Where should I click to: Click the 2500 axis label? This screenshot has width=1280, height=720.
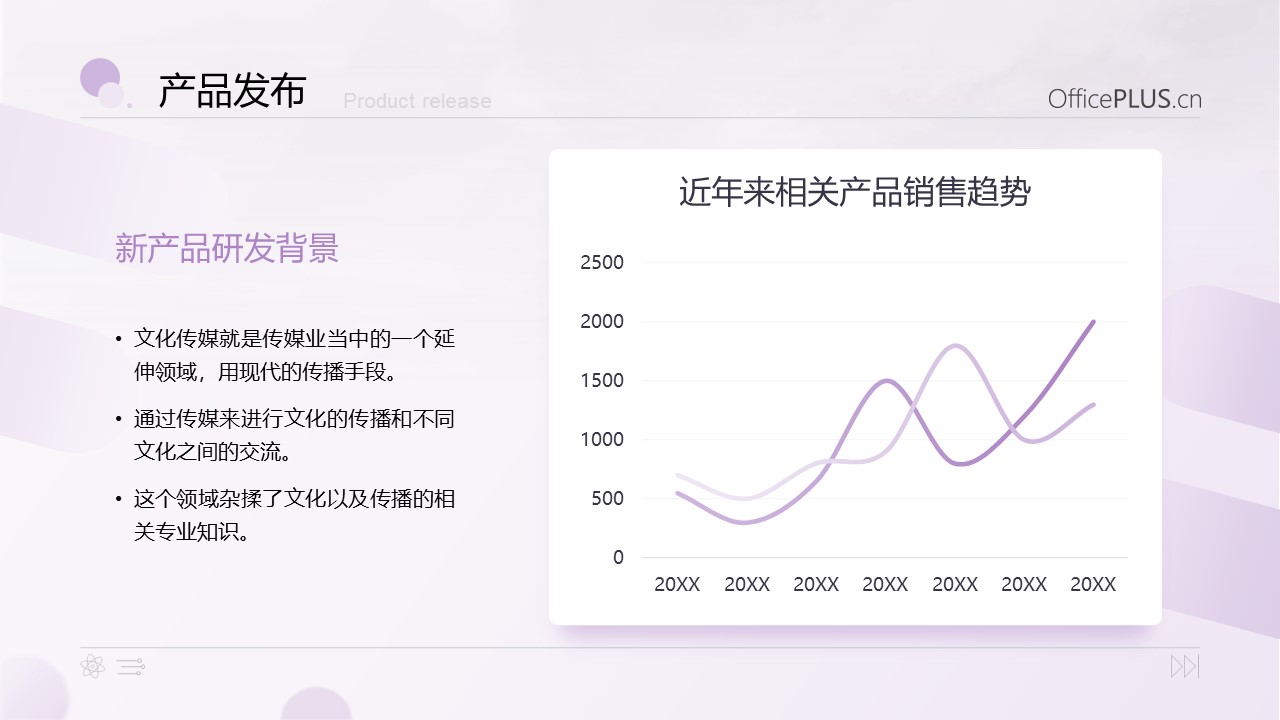pyautogui.click(x=602, y=263)
